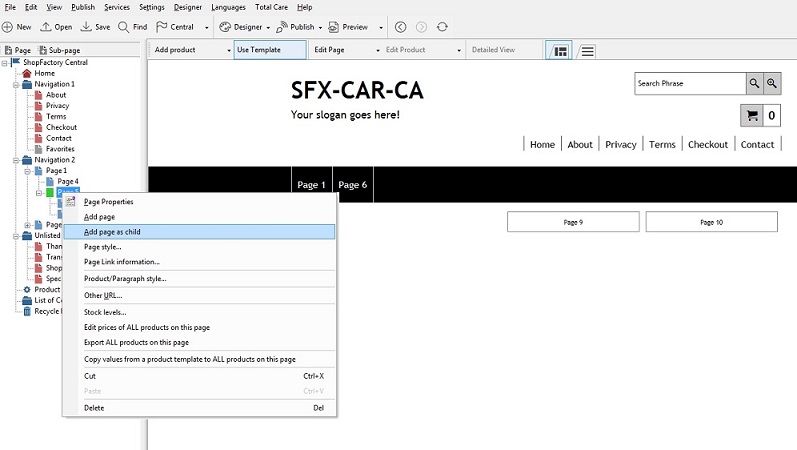Choose Stock levels... from context menu

coord(199,312)
